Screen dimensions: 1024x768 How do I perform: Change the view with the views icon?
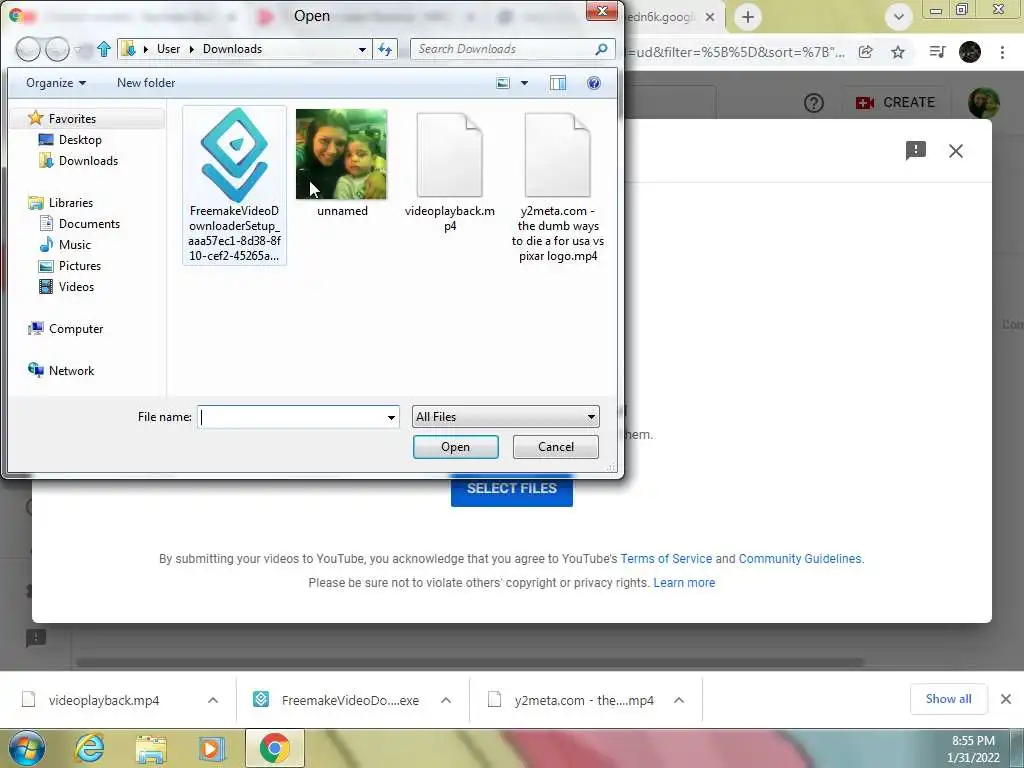tap(503, 83)
